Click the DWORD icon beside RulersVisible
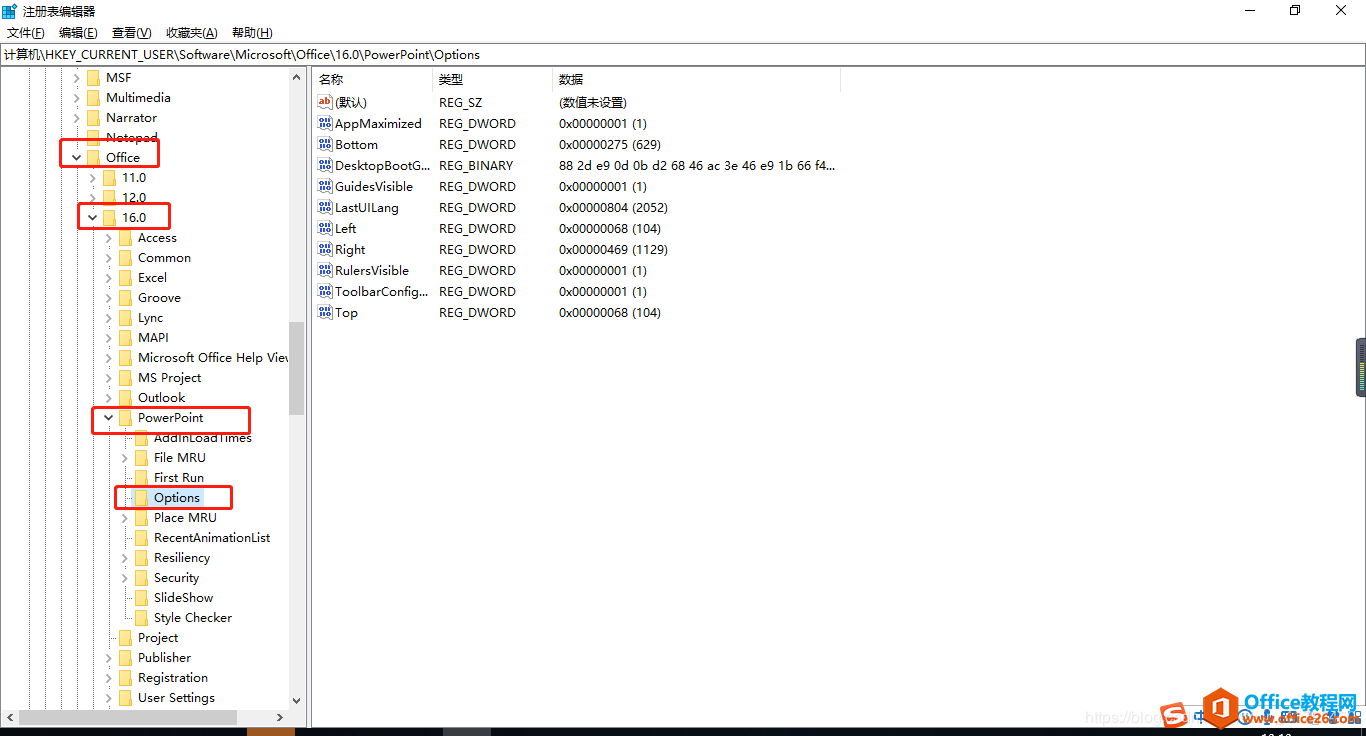The height and width of the screenshot is (736, 1366). point(324,270)
